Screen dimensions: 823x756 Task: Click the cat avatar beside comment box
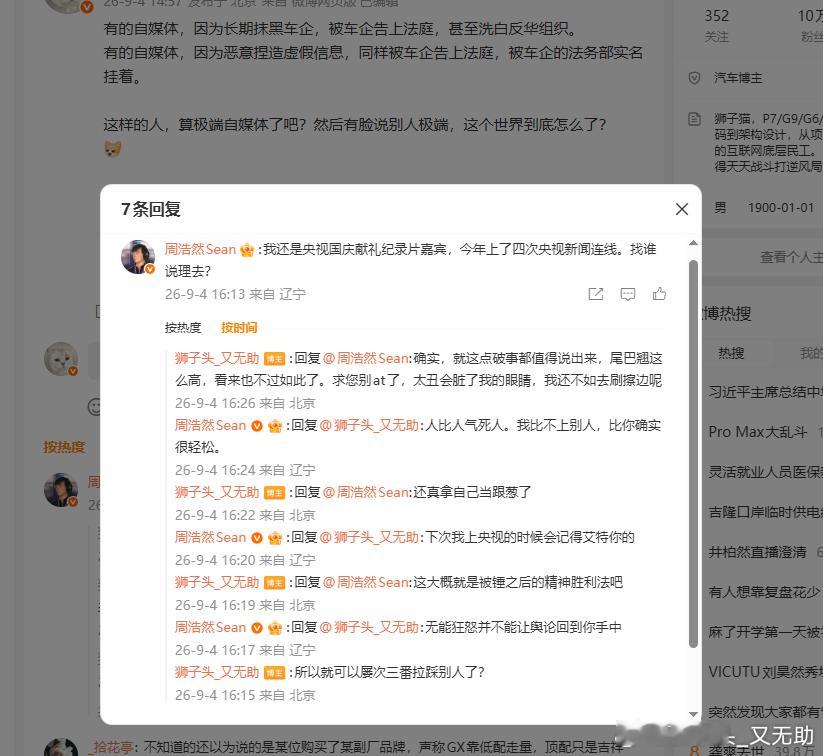[61, 359]
